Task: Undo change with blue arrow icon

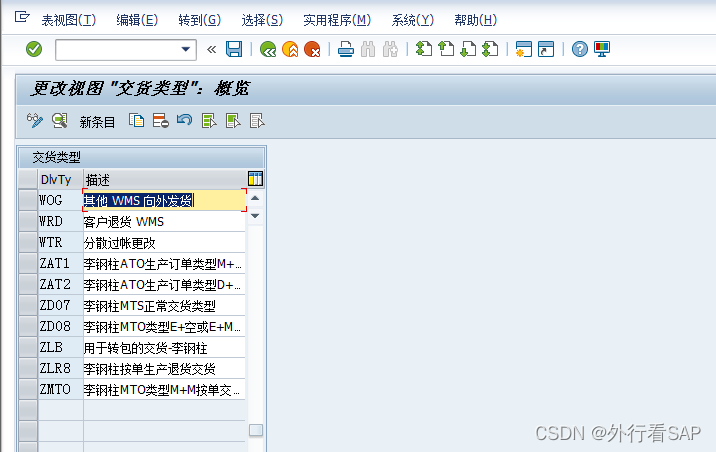Action: coord(184,121)
